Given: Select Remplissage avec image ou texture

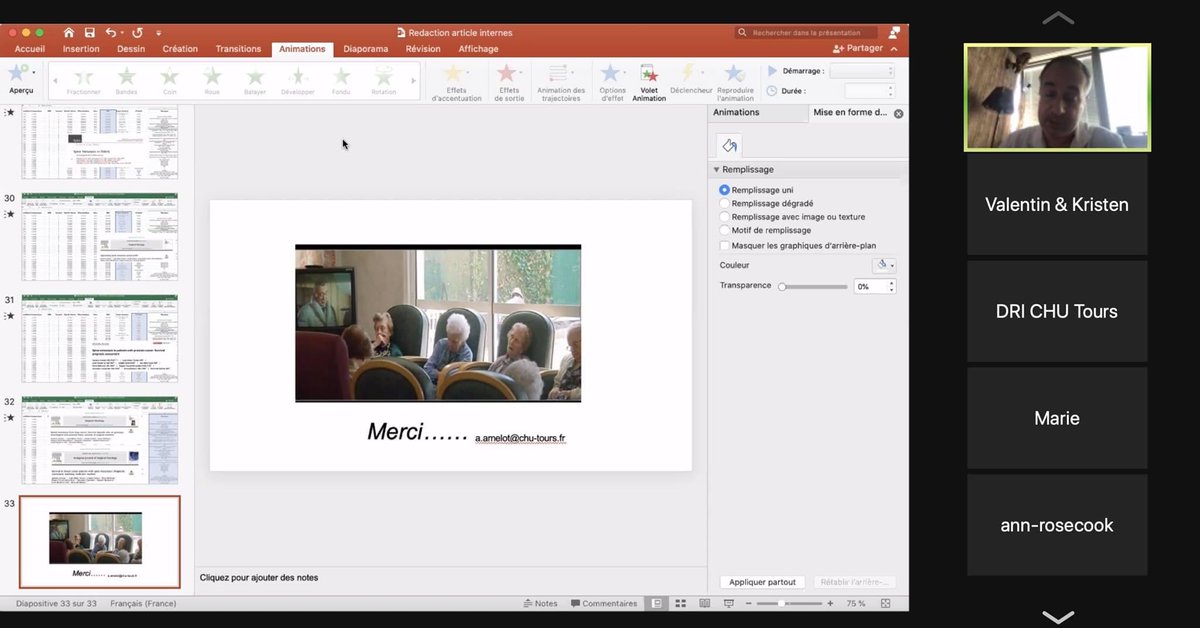Looking at the screenshot, I should pyautogui.click(x=725, y=217).
